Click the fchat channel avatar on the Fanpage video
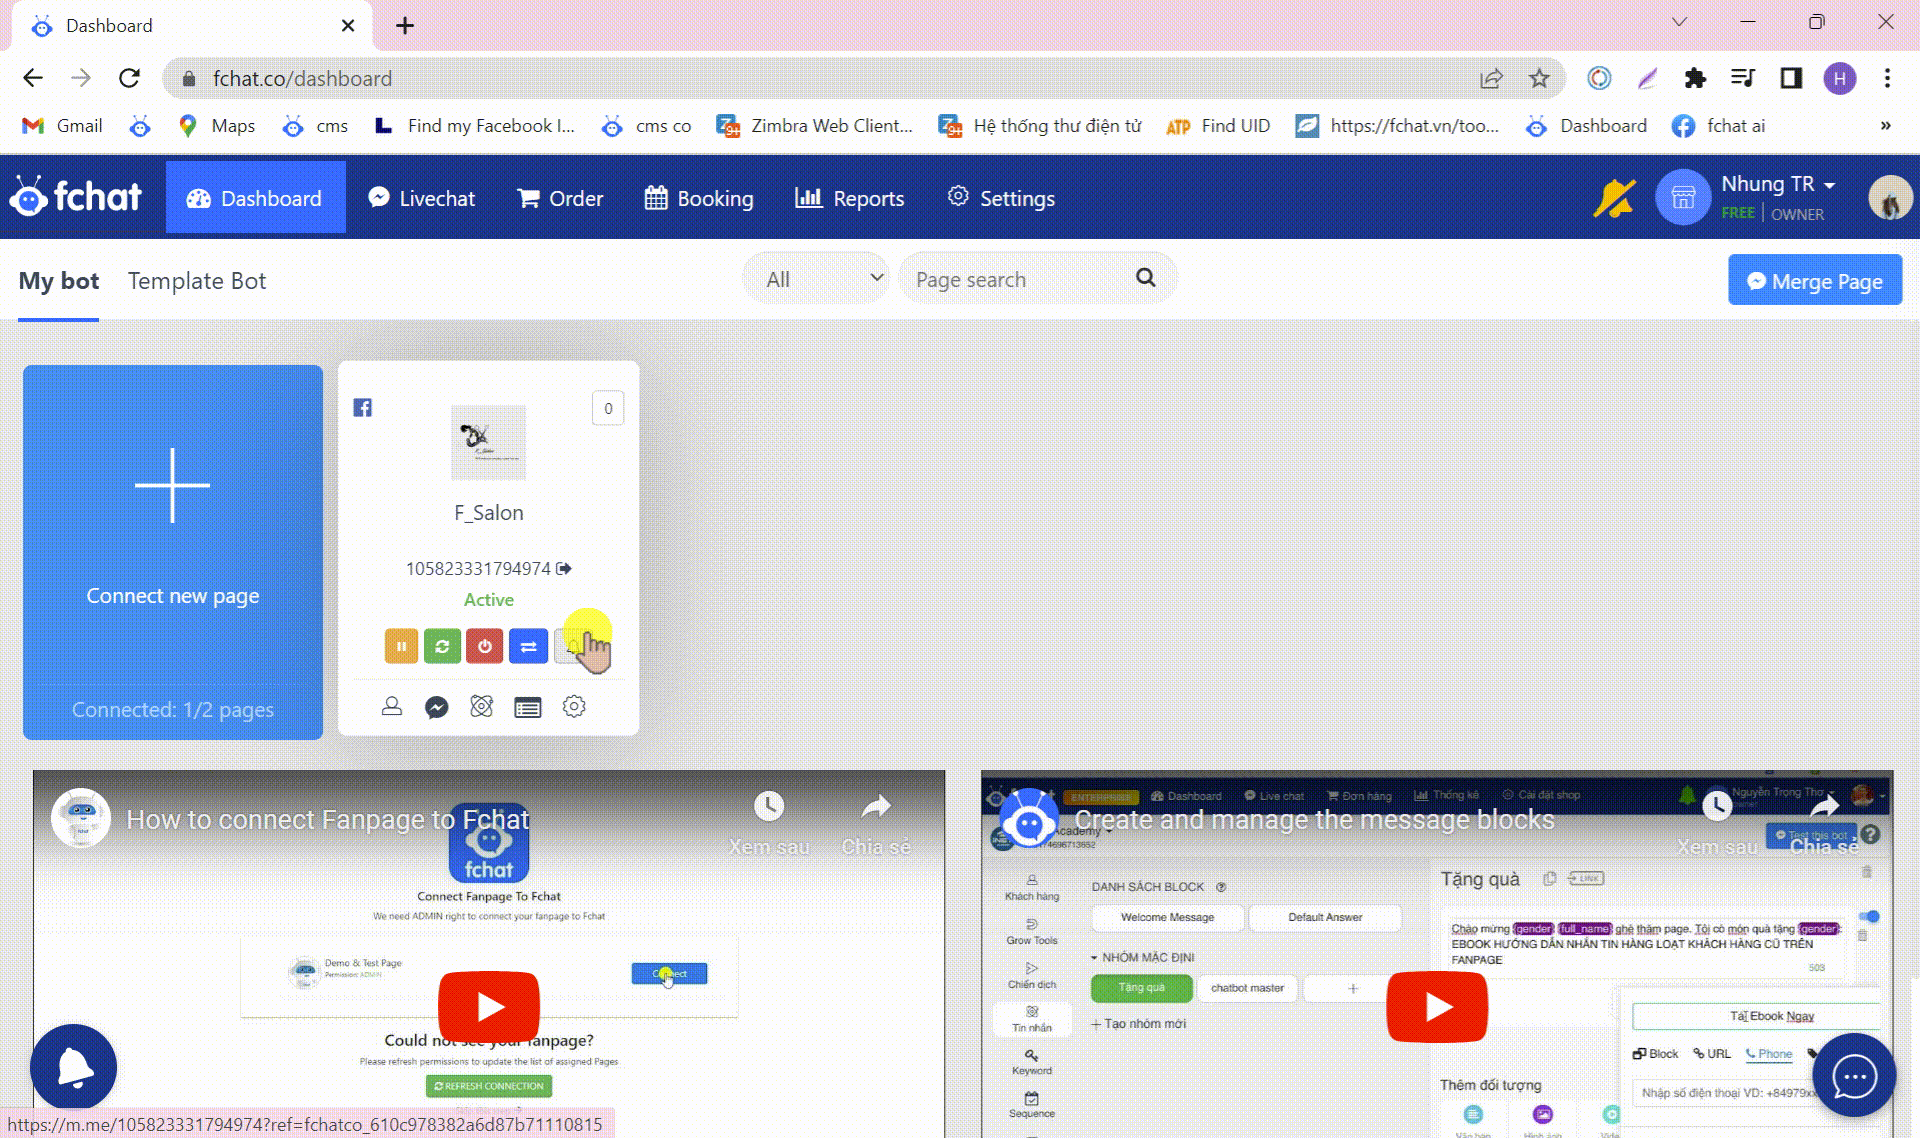 coord(81,818)
